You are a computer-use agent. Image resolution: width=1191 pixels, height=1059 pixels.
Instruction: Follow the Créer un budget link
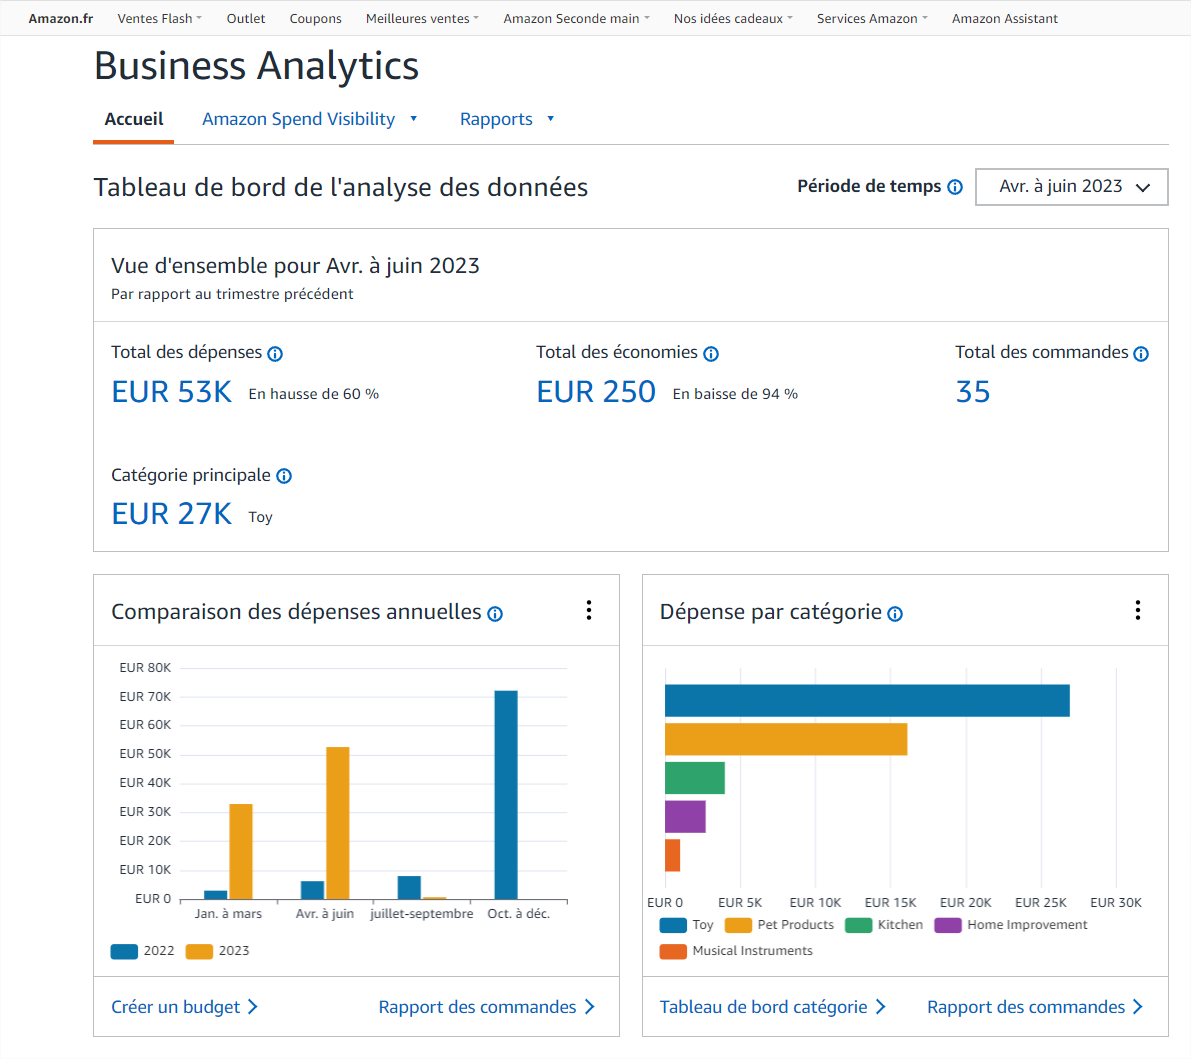point(184,1007)
